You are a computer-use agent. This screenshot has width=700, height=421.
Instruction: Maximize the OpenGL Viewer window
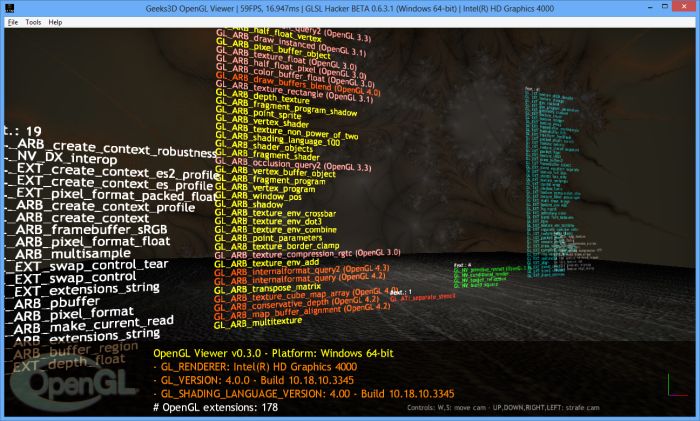tap(665, 7)
